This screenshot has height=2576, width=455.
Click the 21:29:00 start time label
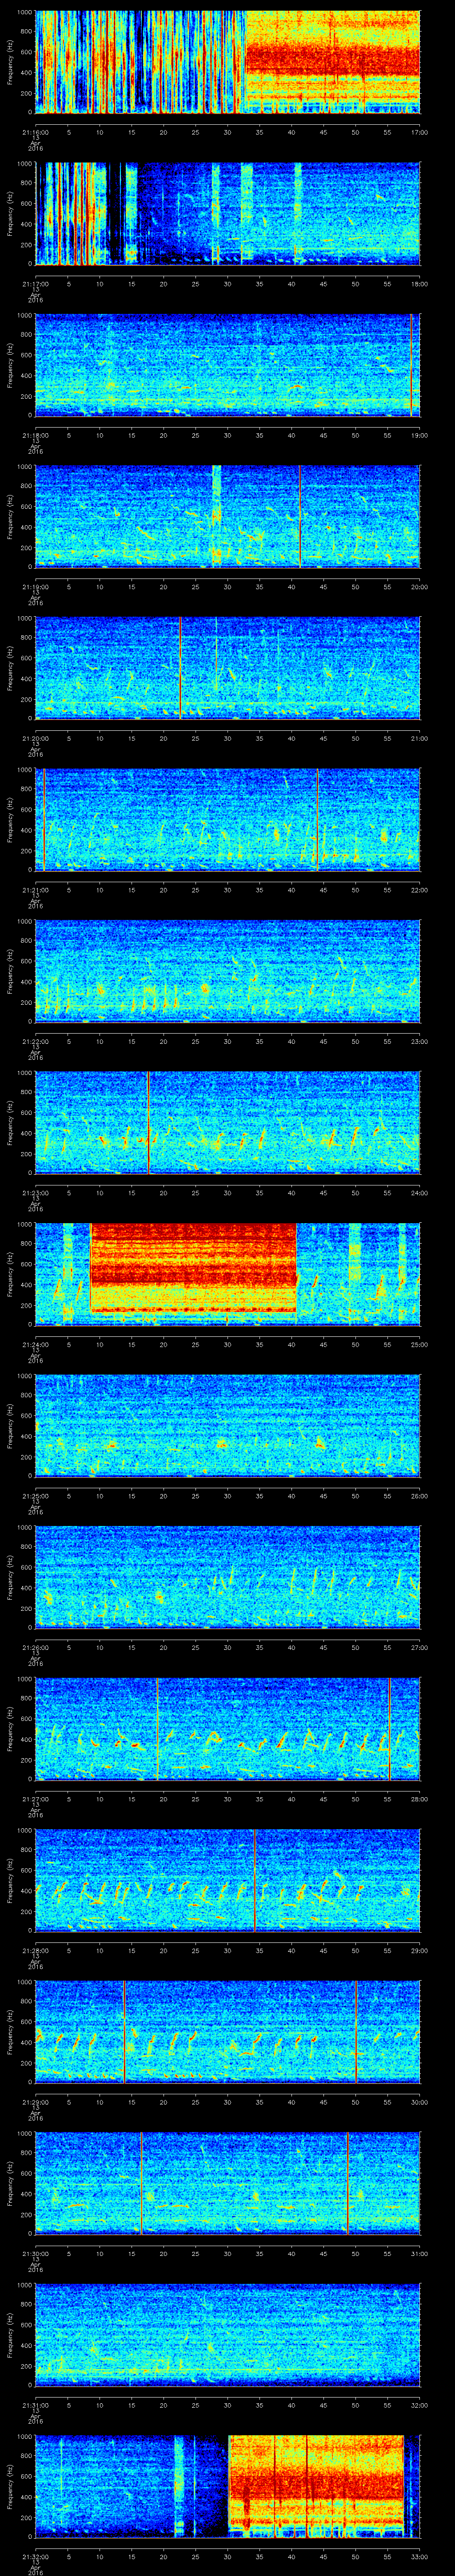coord(35,2102)
